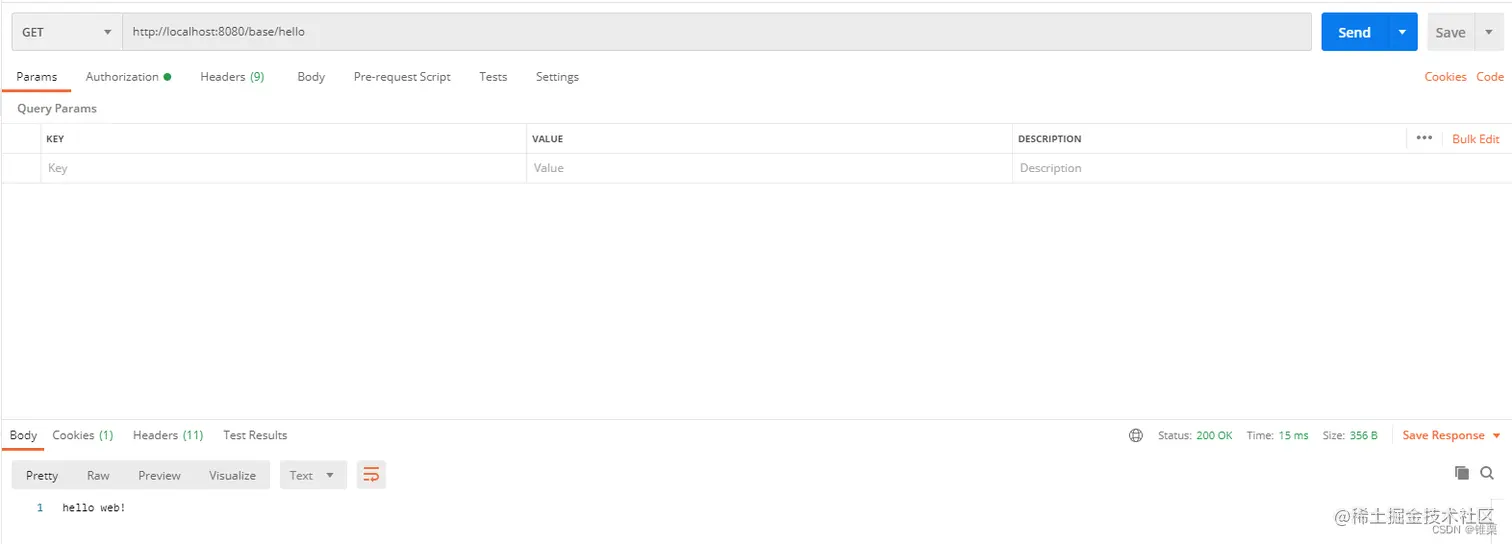Screen dimensions: 1512x544
Task: Click the Status 200 OK text
Action: pyautogui.click(x=1195, y=435)
